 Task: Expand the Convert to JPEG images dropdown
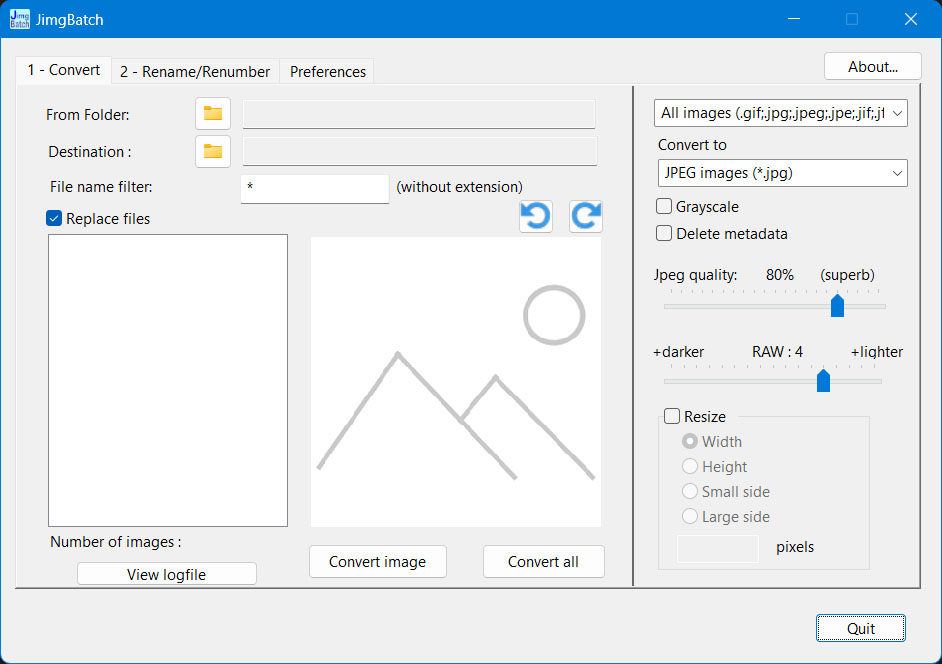(781, 173)
